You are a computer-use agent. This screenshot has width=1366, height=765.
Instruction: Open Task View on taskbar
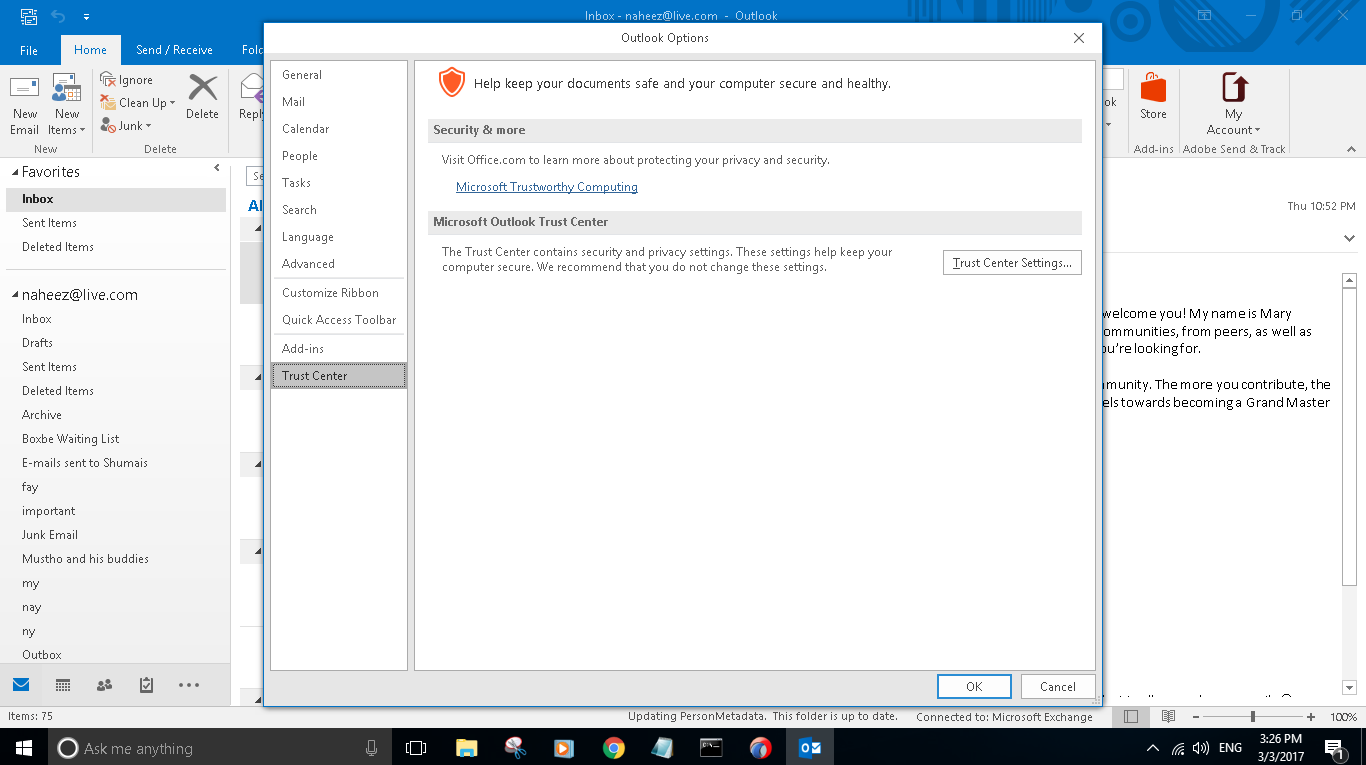point(416,748)
